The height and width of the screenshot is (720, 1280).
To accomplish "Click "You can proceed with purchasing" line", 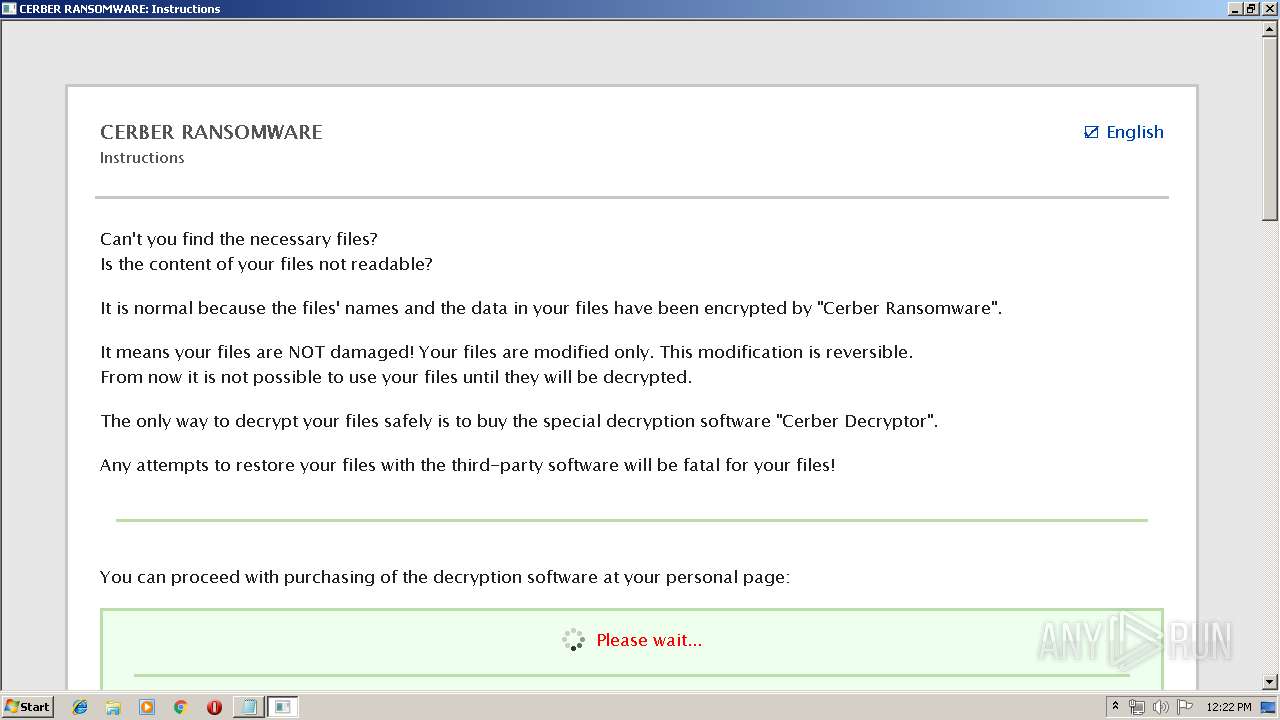I will (x=445, y=577).
